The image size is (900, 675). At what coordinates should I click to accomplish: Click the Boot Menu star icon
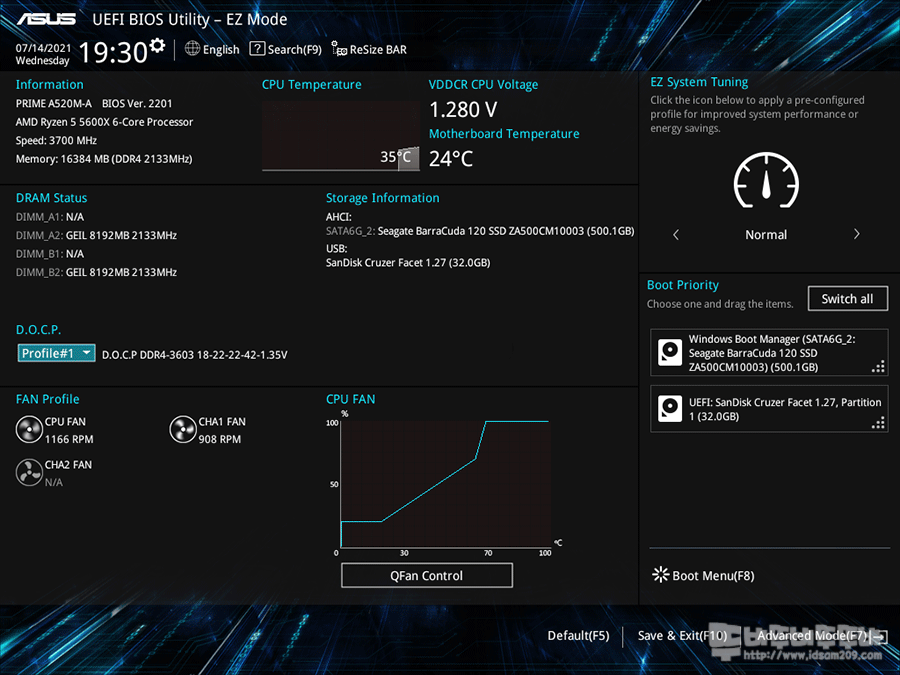point(661,575)
